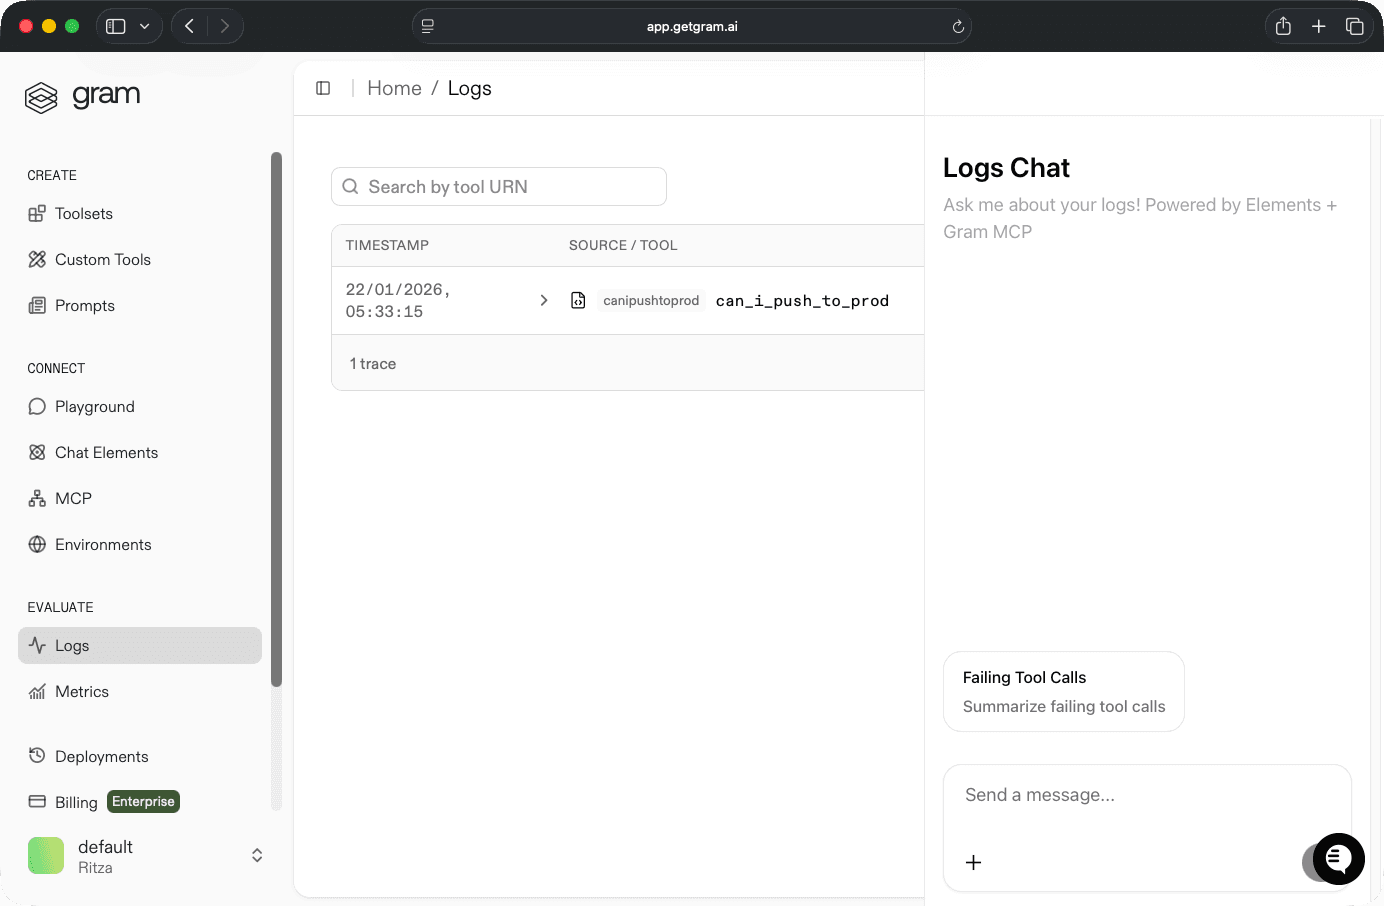The width and height of the screenshot is (1384, 906).
Task: Go to Home via the breadcrumb
Action: pyautogui.click(x=394, y=88)
